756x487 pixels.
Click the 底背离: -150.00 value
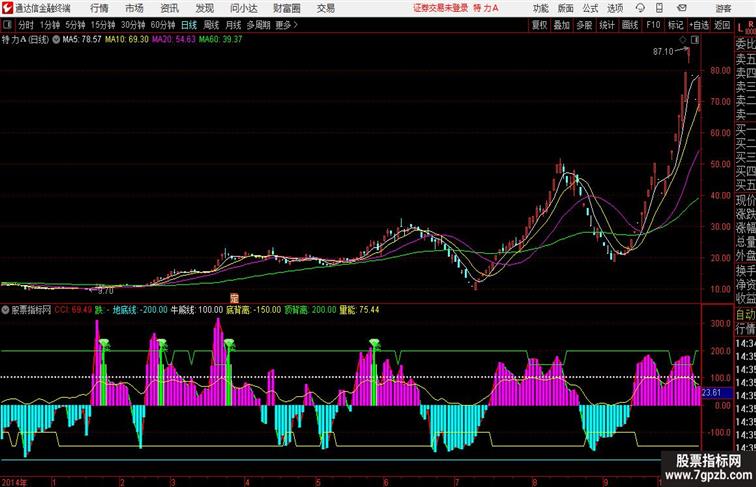[254, 310]
